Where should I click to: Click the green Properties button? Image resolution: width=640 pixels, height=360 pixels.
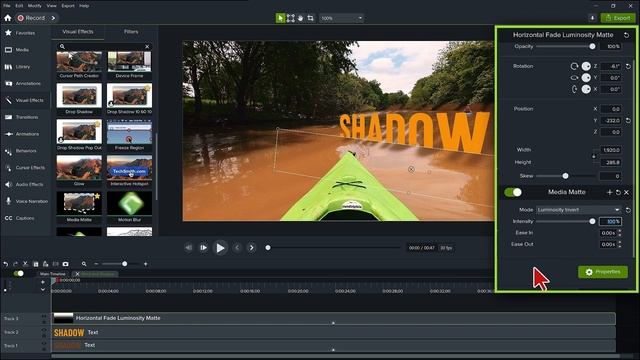point(603,272)
